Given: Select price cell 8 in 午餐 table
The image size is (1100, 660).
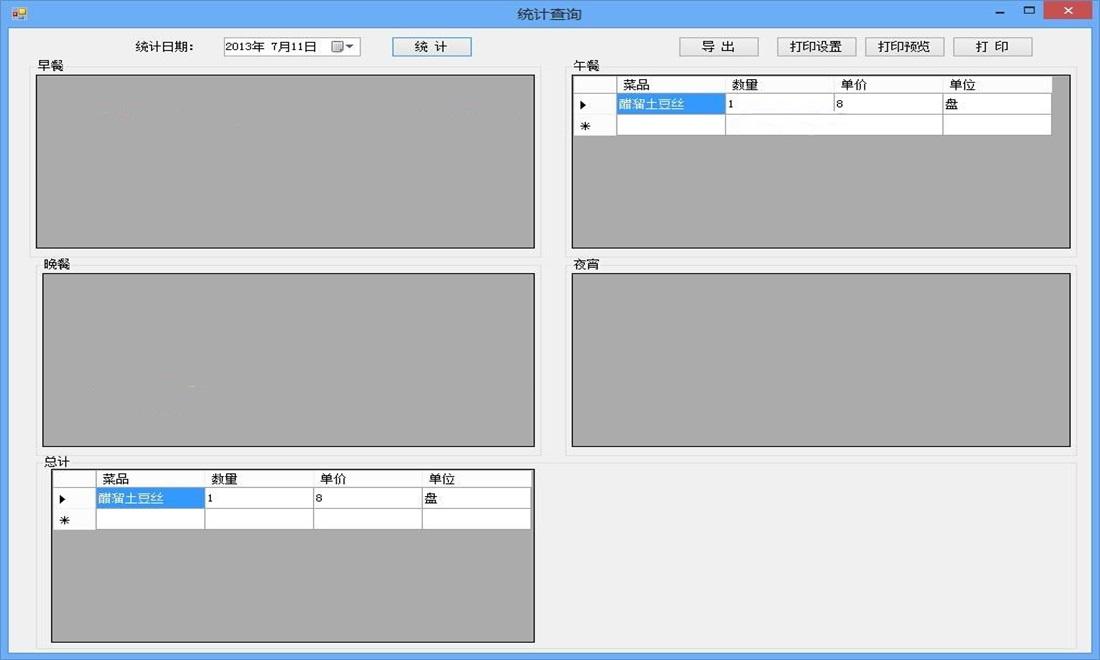Looking at the screenshot, I should coord(888,105).
